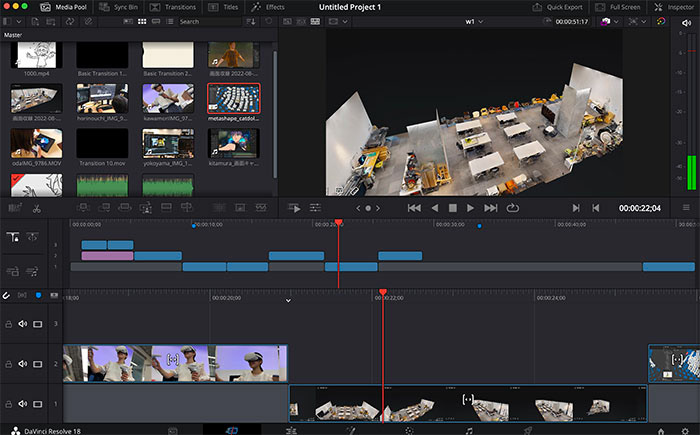Screen dimensions: 700x435
Task: Mute the speaker icon above audio meters
Action: pyautogui.click(x=686, y=23)
